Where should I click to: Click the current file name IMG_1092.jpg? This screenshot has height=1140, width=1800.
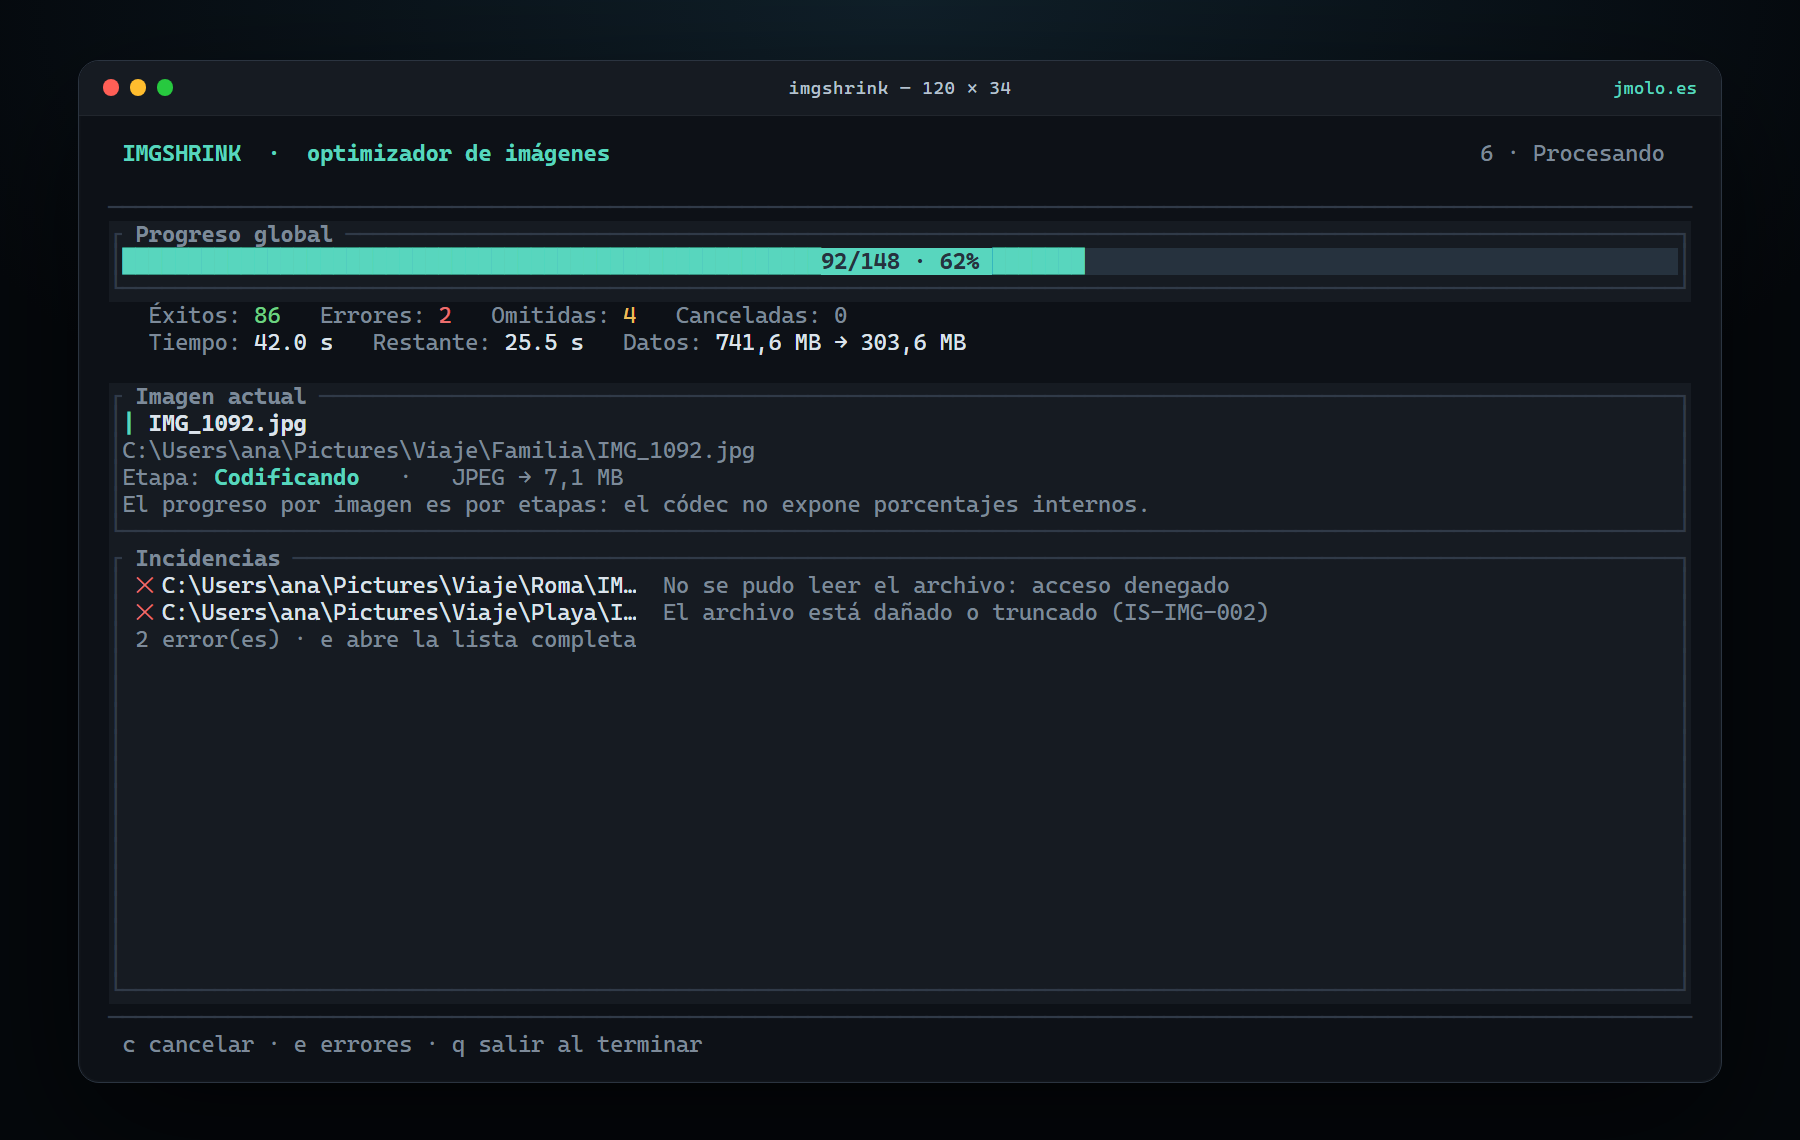click(x=227, y=423)
